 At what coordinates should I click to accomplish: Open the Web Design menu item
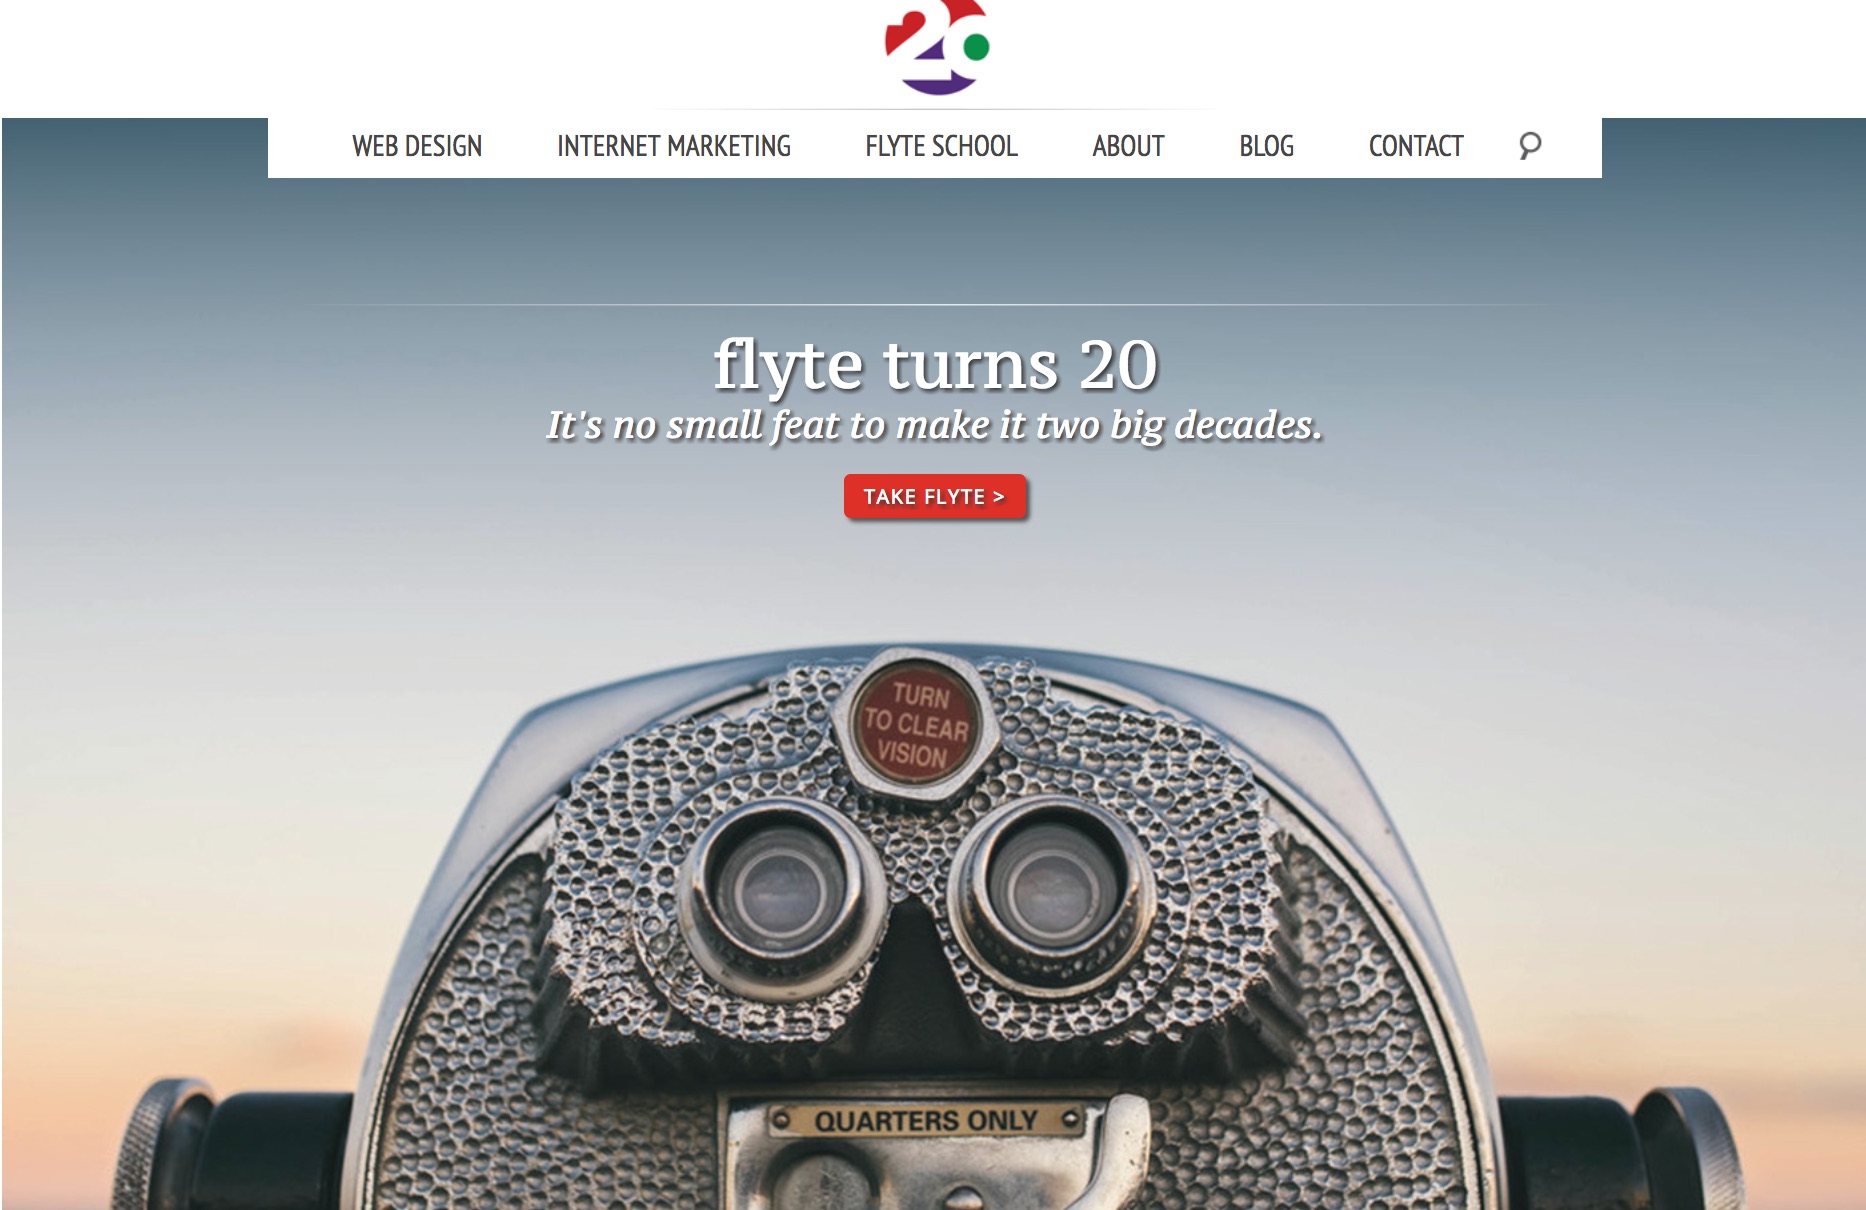(x=417, y=146)
